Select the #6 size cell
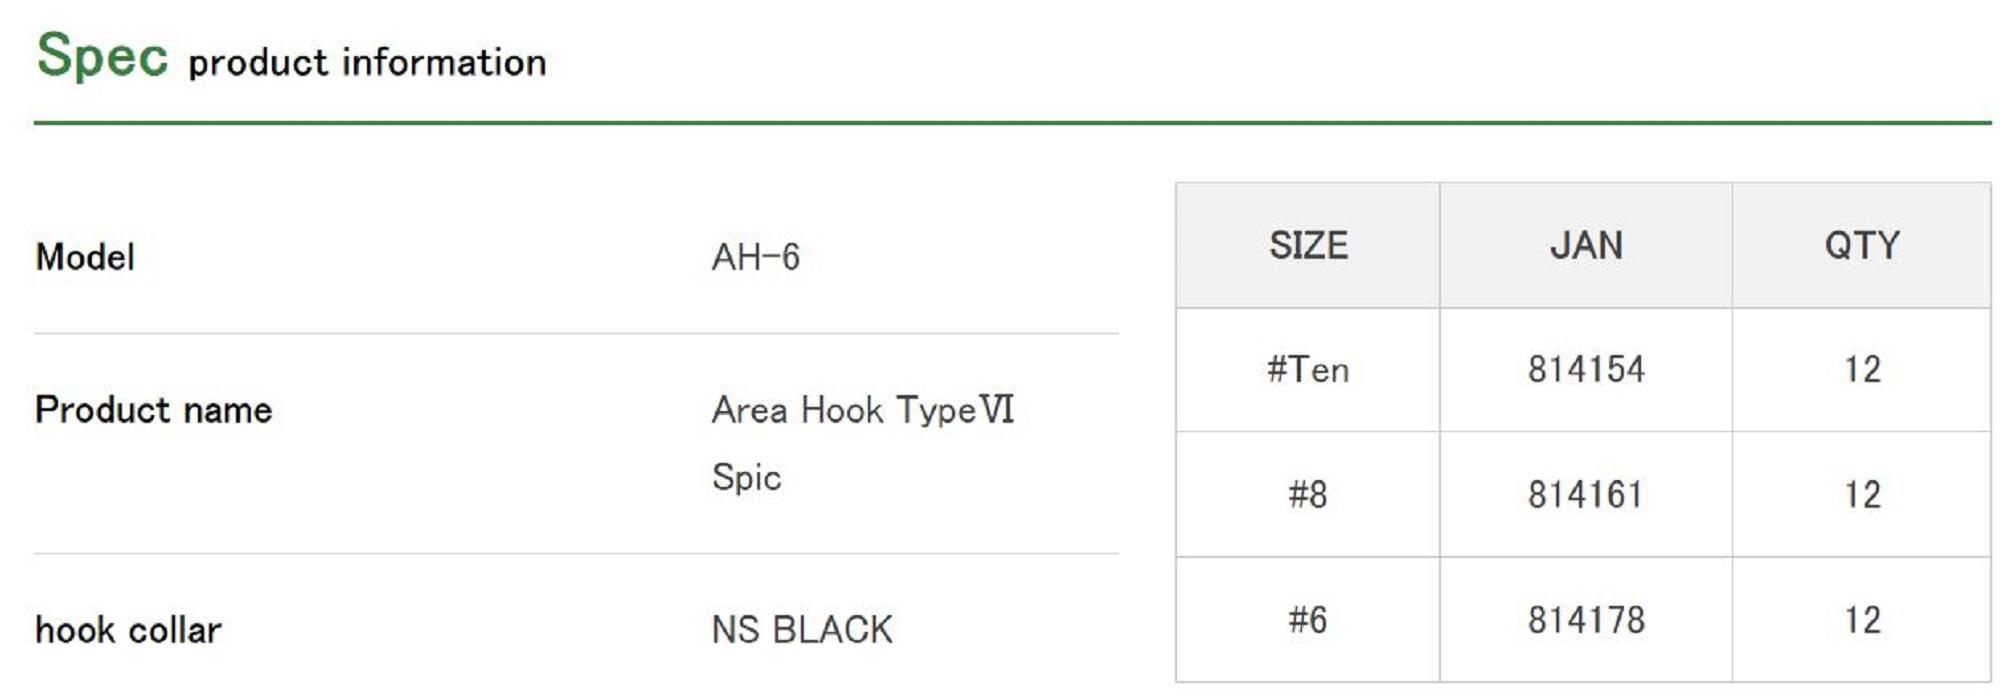Viewport: 2000px width, 699px height. pyautogui.click(x=1308, y=620)
